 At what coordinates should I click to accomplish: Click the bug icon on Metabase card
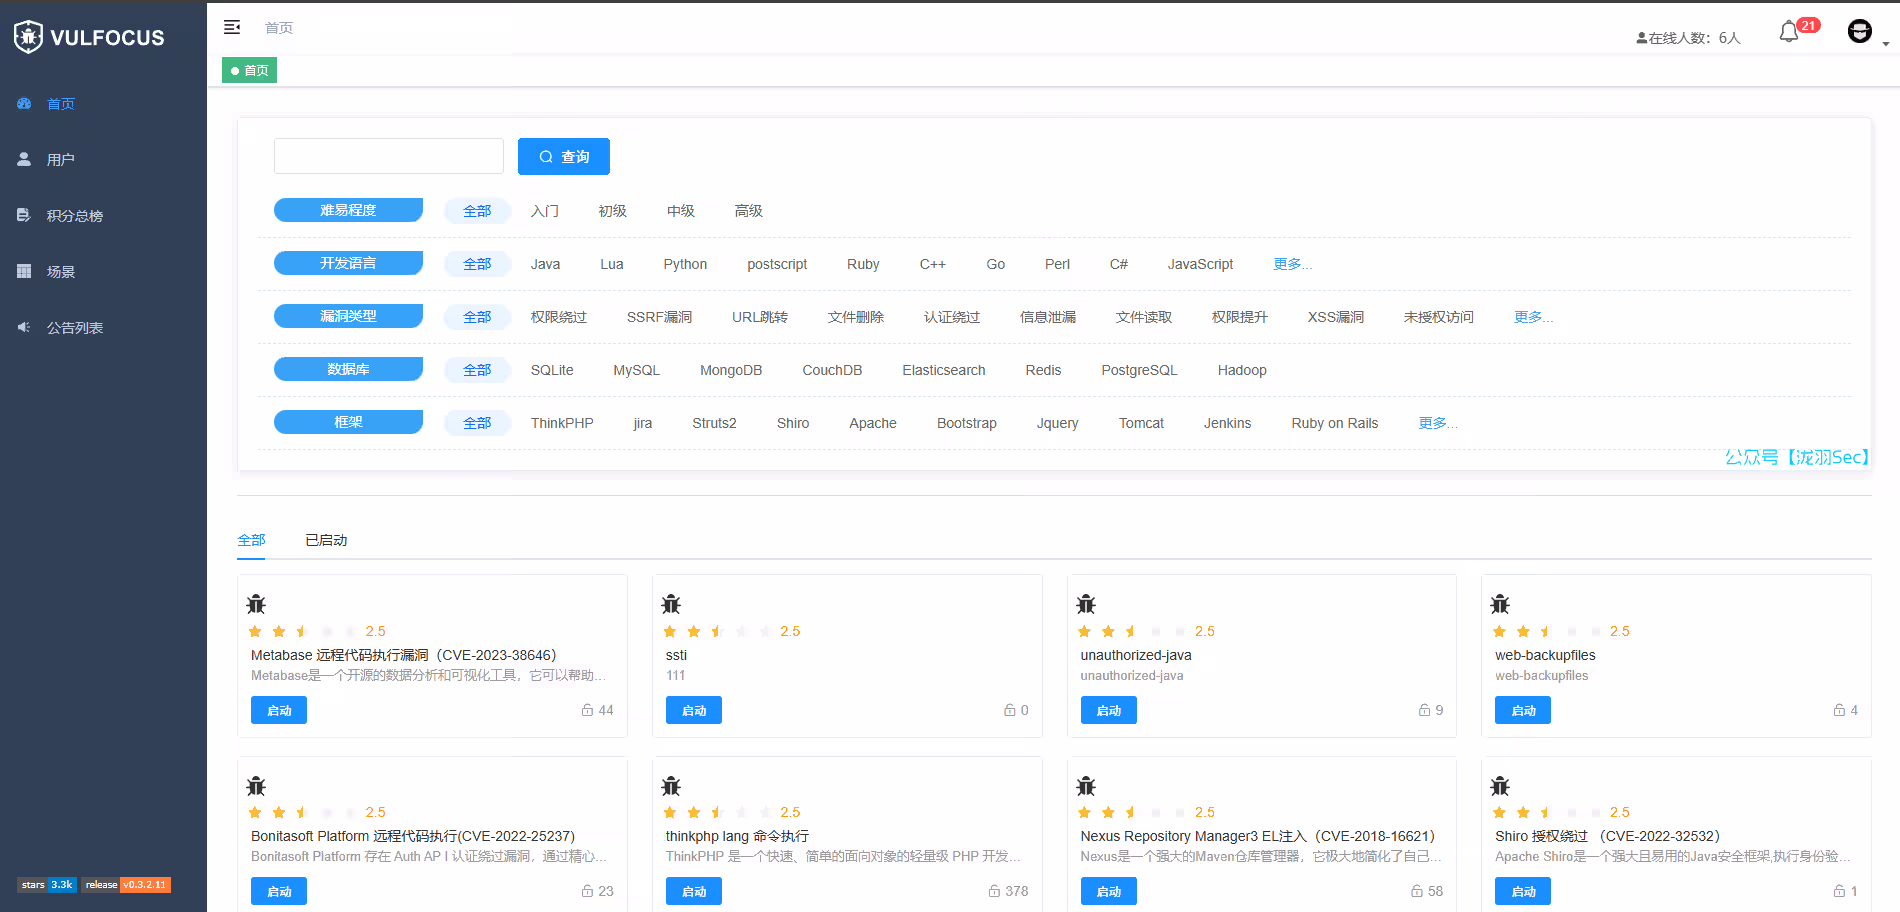[x=256, y=604]
